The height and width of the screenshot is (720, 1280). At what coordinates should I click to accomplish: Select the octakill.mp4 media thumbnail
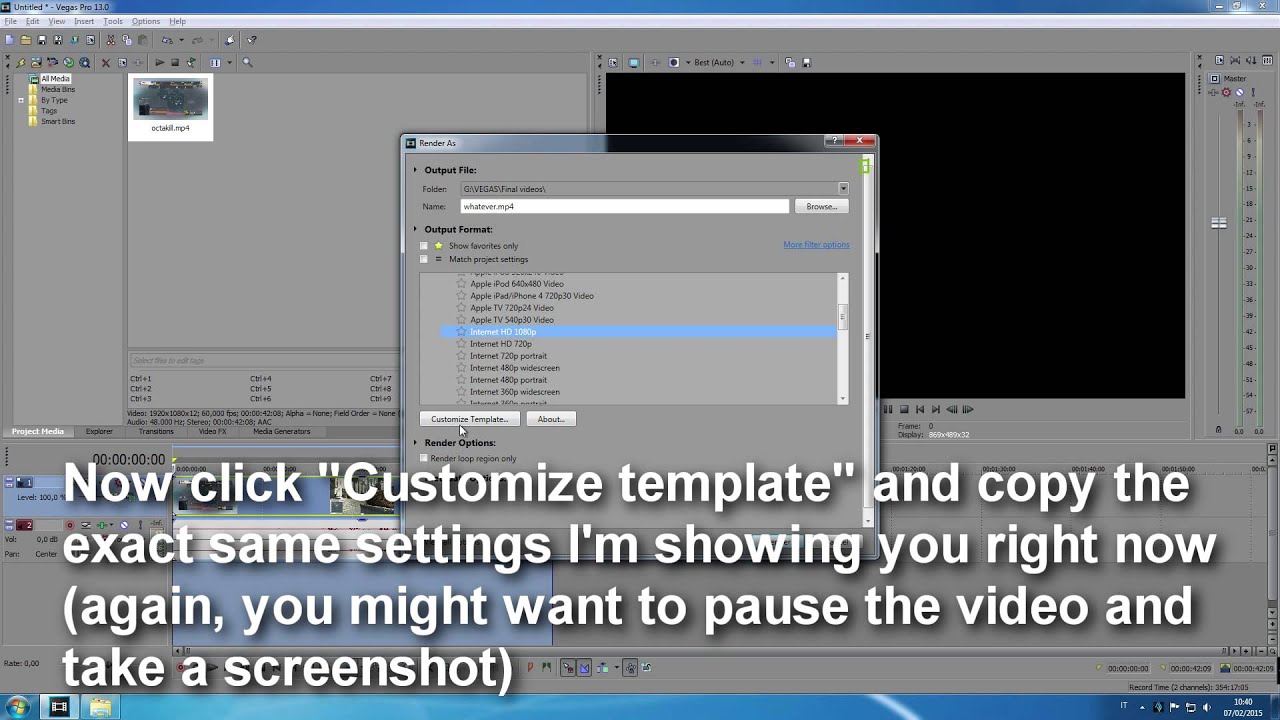tap(170, 105)
